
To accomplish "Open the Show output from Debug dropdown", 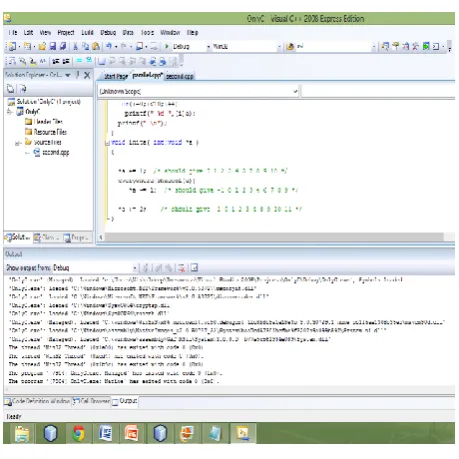I will click(x=135, y=268).
